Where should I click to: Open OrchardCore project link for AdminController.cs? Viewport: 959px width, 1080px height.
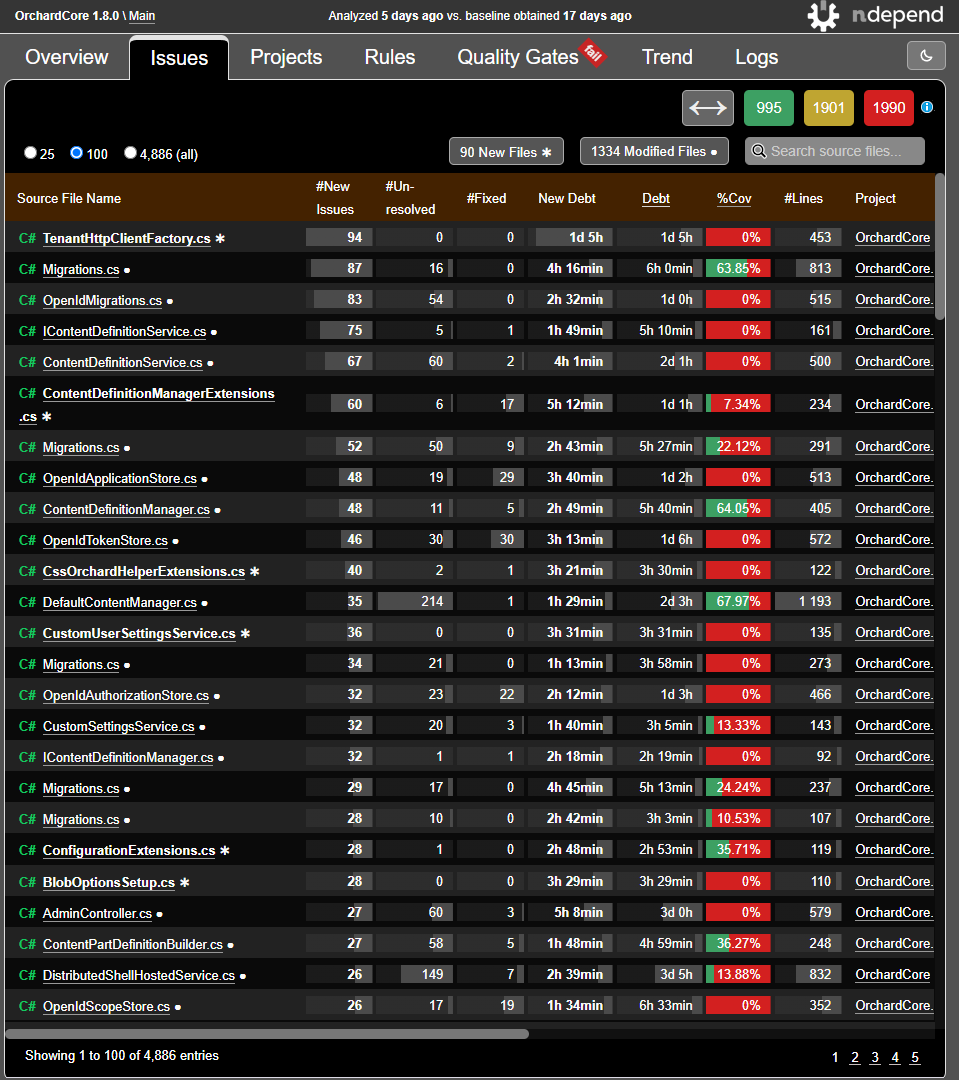893,913
